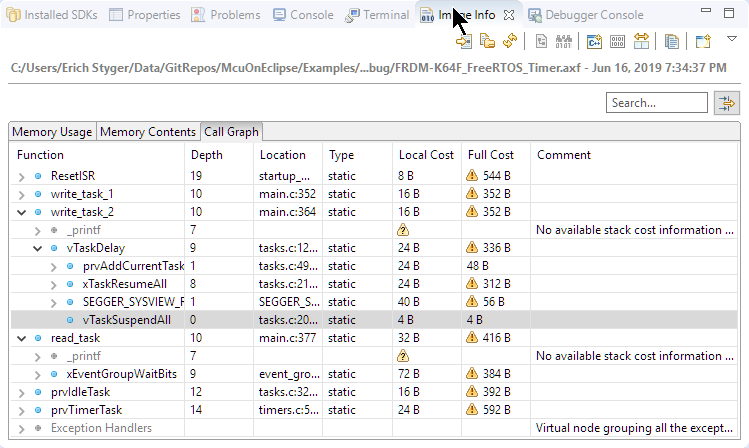Click the import image arrow icon in toolbar
The image size is (749, 448).
coord(463,41)
